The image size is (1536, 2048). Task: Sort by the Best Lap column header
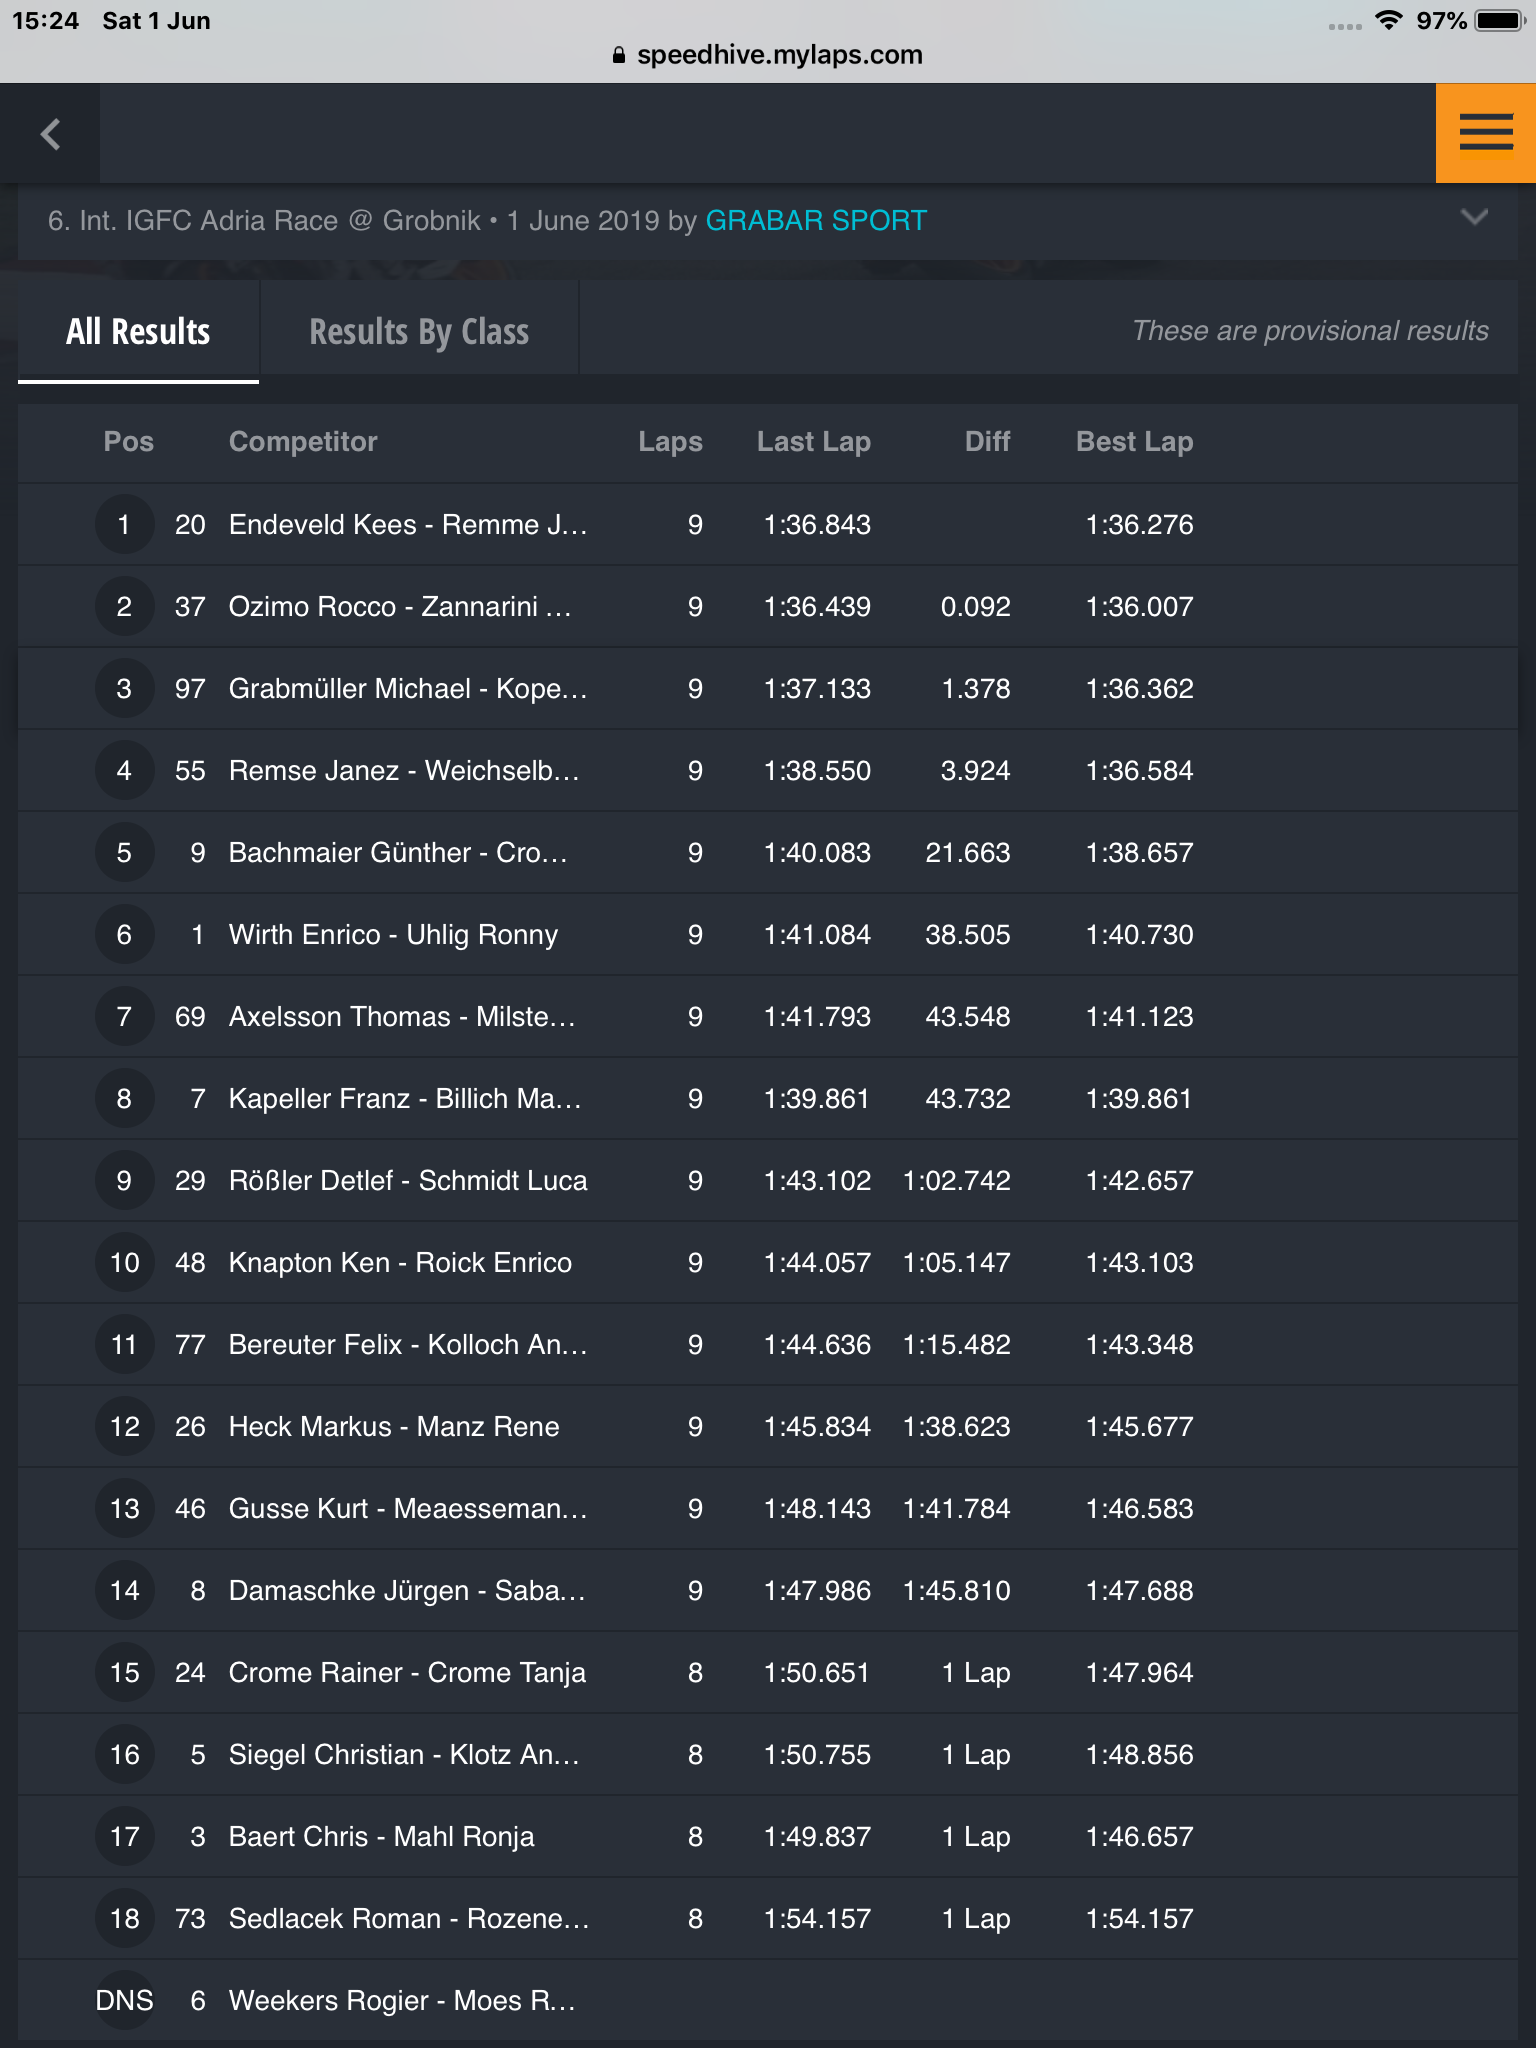click(x=1134, y=442)
